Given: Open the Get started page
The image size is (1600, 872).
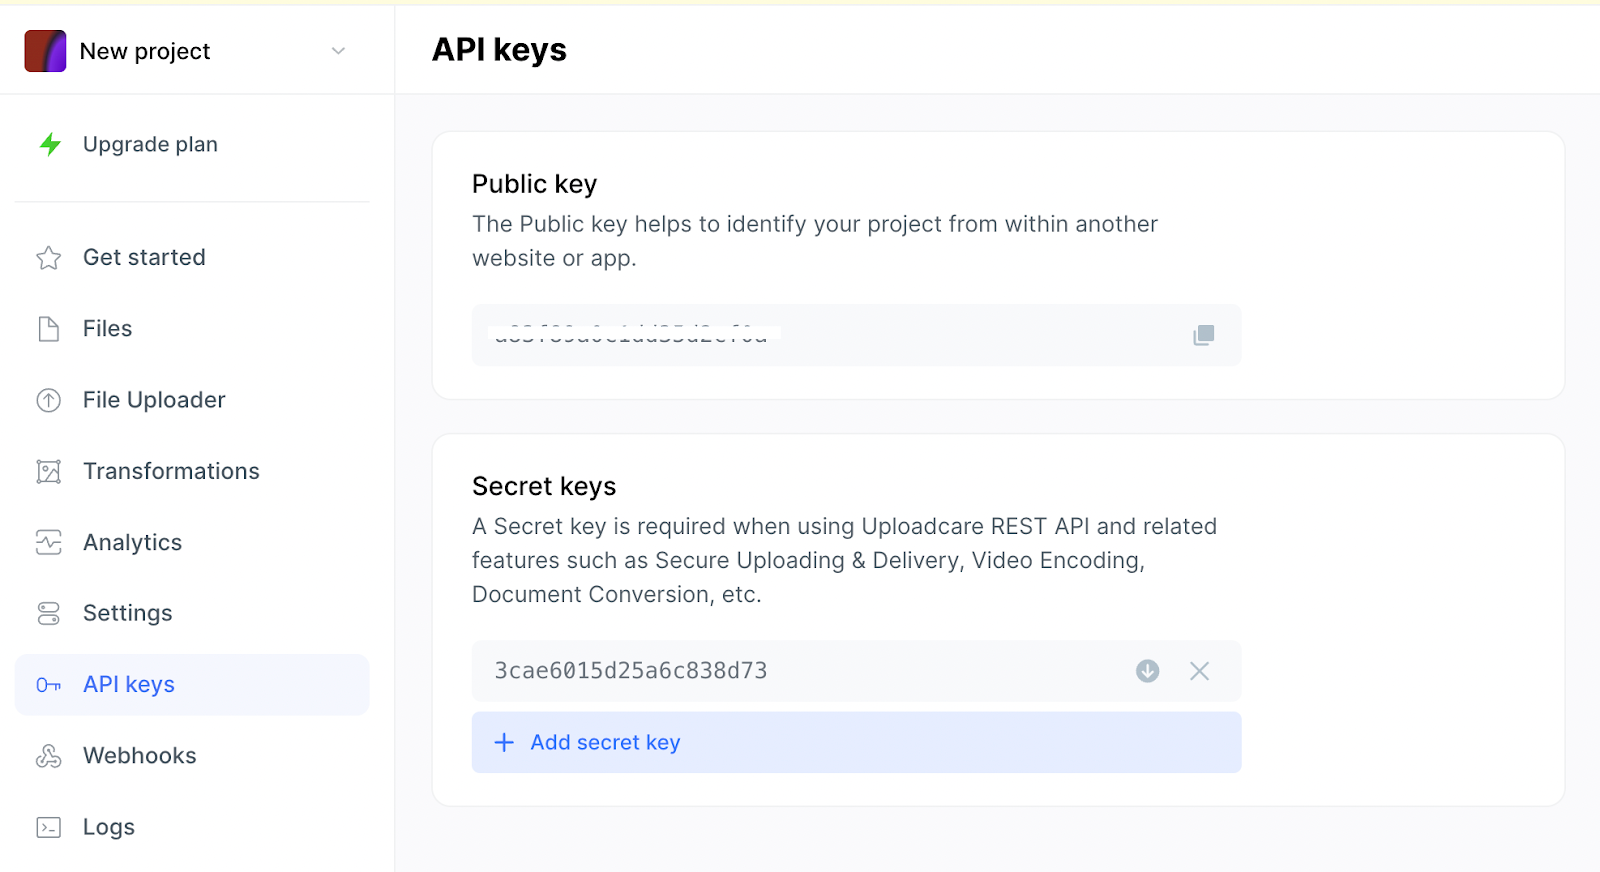Looking at the screenshot, I should 144,257.
